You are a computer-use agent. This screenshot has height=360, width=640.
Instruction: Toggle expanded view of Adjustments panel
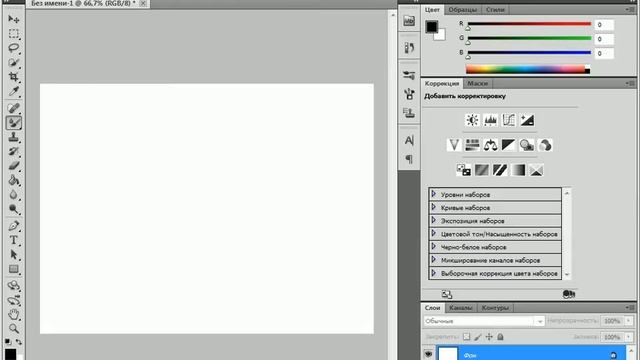[447, 294]
